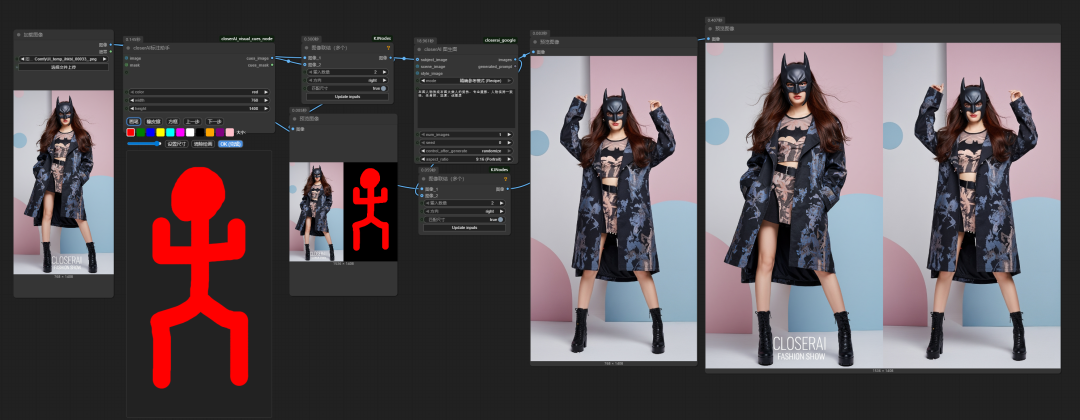Click the 选择文件上传 upload button
1080x420 pixels.
point(63,67)
